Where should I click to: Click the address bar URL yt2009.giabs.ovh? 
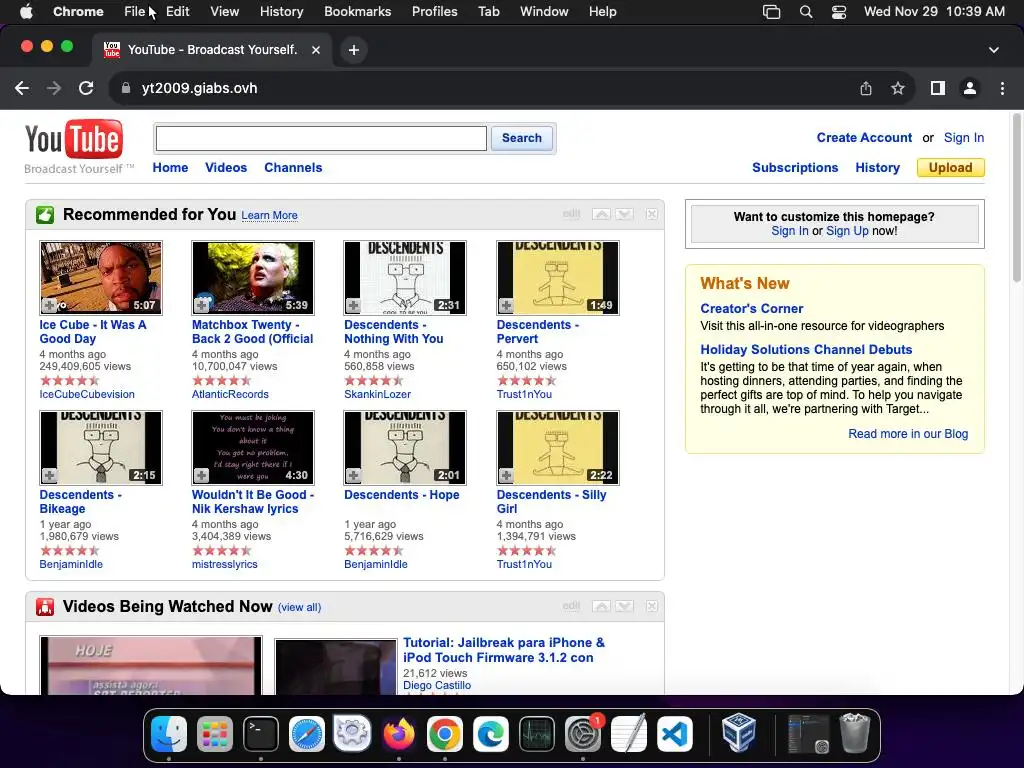point(199,88)
